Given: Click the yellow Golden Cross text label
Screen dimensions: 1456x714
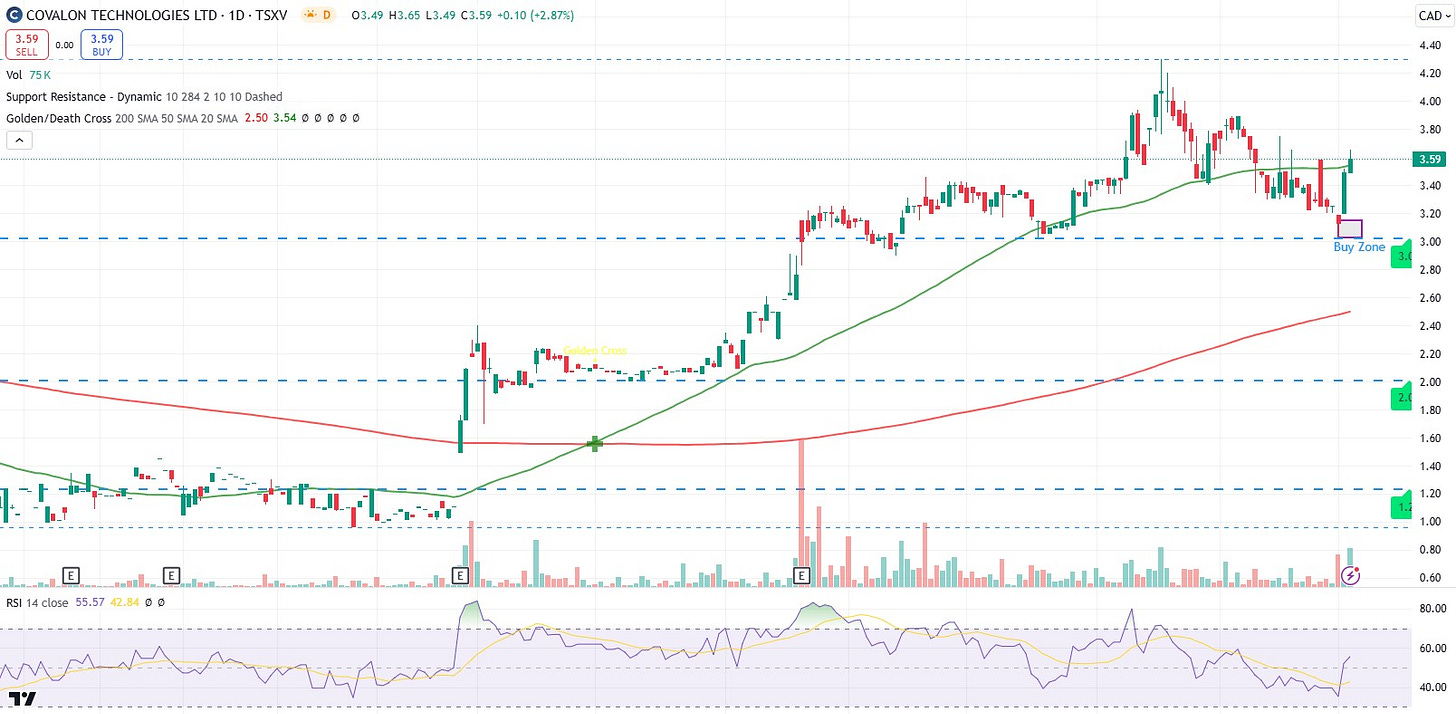Looking at the screenshot, I should click(595, 351).
